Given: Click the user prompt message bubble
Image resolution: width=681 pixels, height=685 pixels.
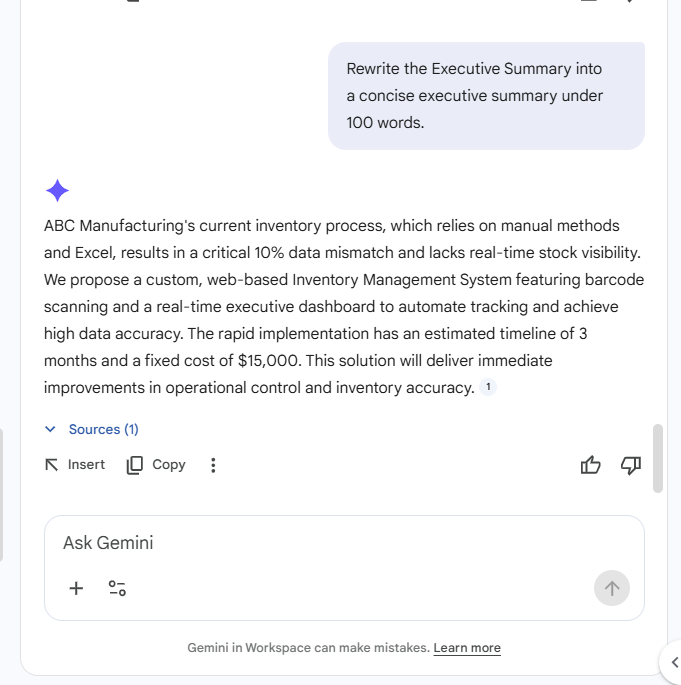Looking at the screenshot, I should click(x=486, y=96).
